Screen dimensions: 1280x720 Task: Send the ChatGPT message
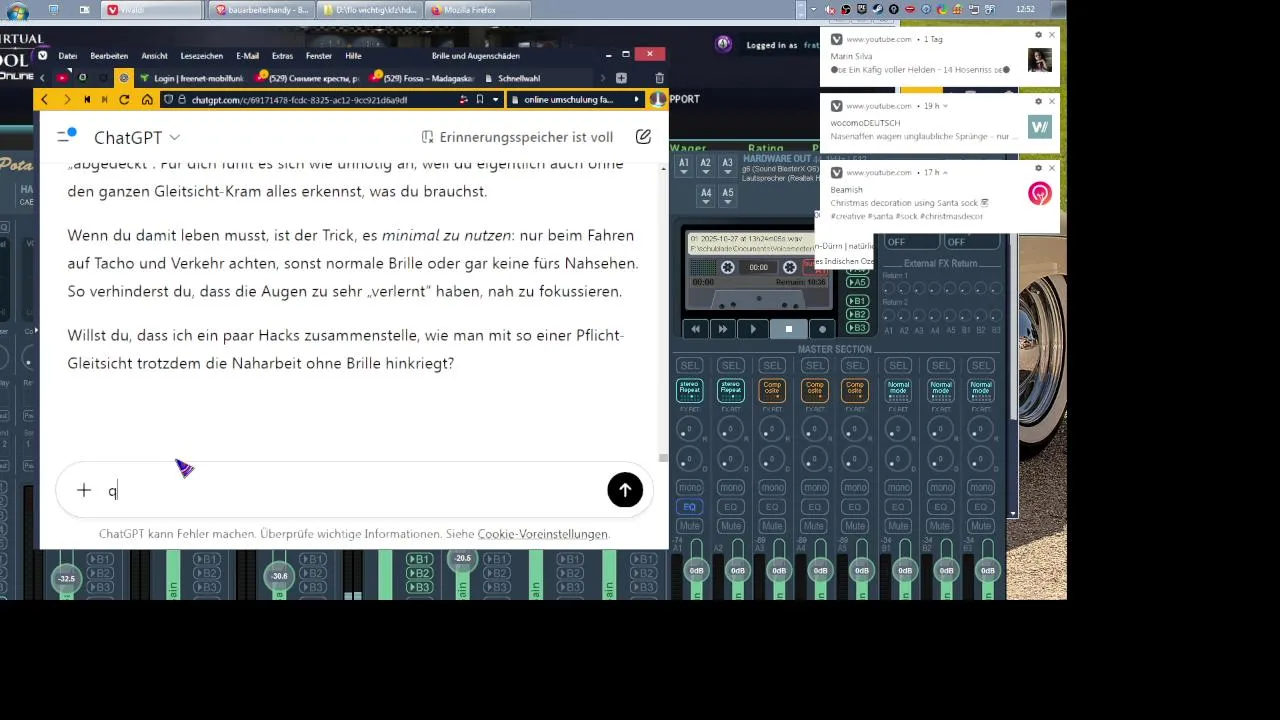(625, 490)
